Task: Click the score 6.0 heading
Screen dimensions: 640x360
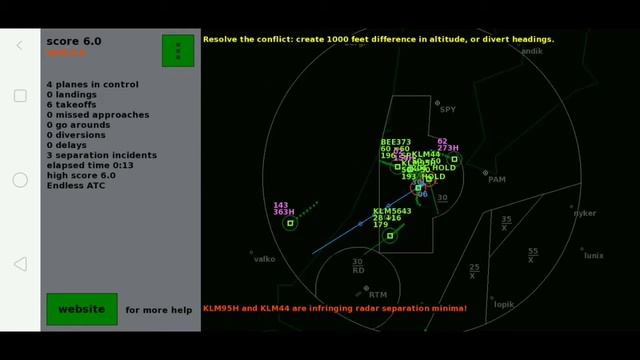Action: click(x=74, y=41)
